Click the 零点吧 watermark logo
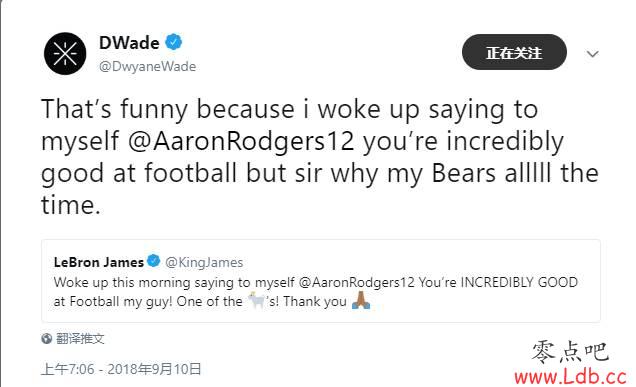Image resolution: width=636 pixels, height=387 pixels. tap(571, 351)
